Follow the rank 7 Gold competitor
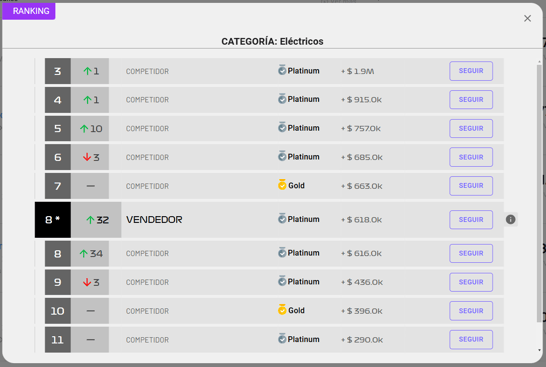The image size is (546, 367). [471, 186]
